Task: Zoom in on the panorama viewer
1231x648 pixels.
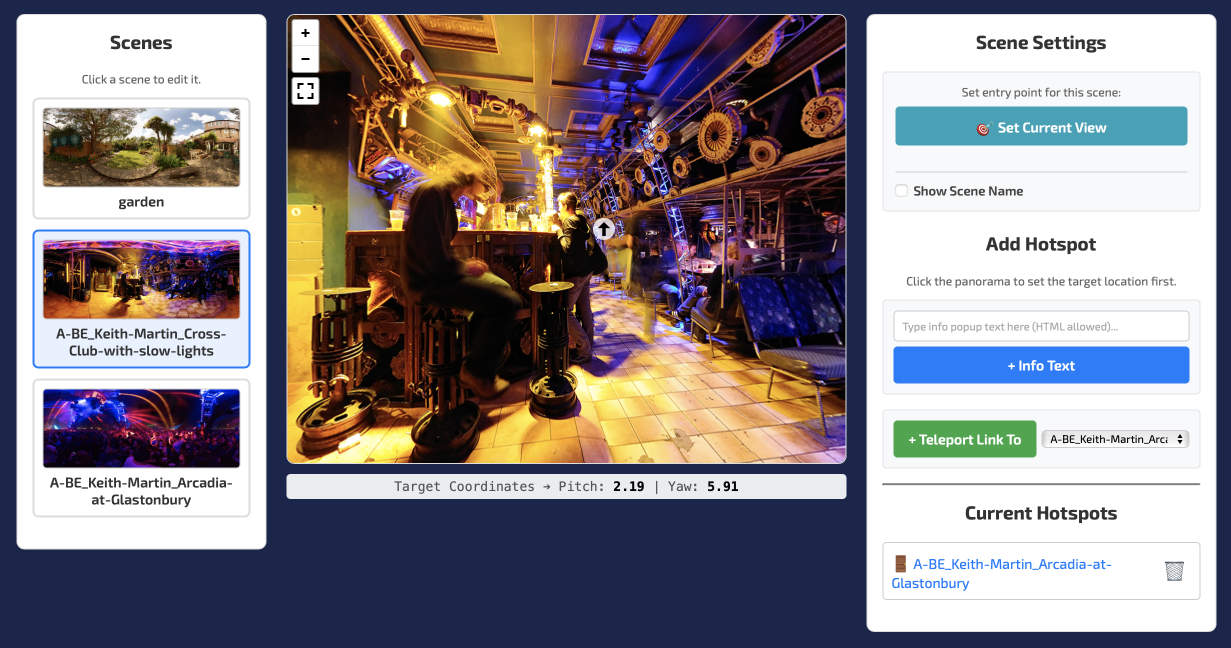Action: (x=306, y=33)
